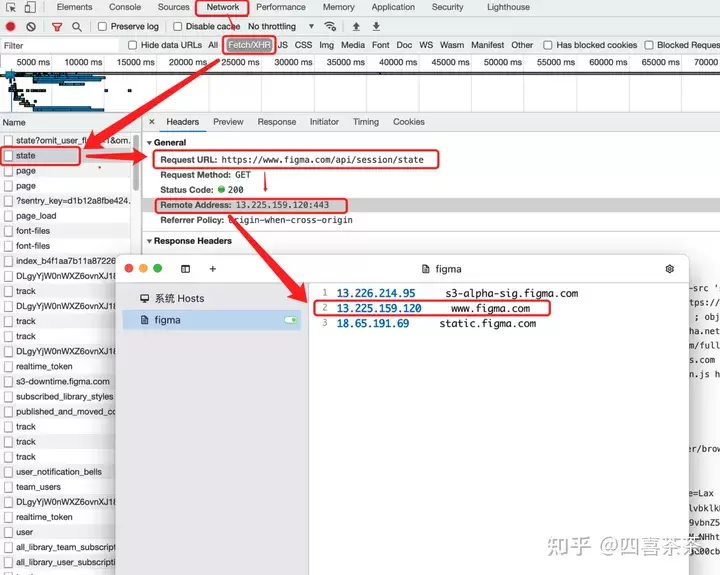The height and width of the screenshot is (575, 720).
Task: Collapse the Response Headers section
Action: [149, 241]
